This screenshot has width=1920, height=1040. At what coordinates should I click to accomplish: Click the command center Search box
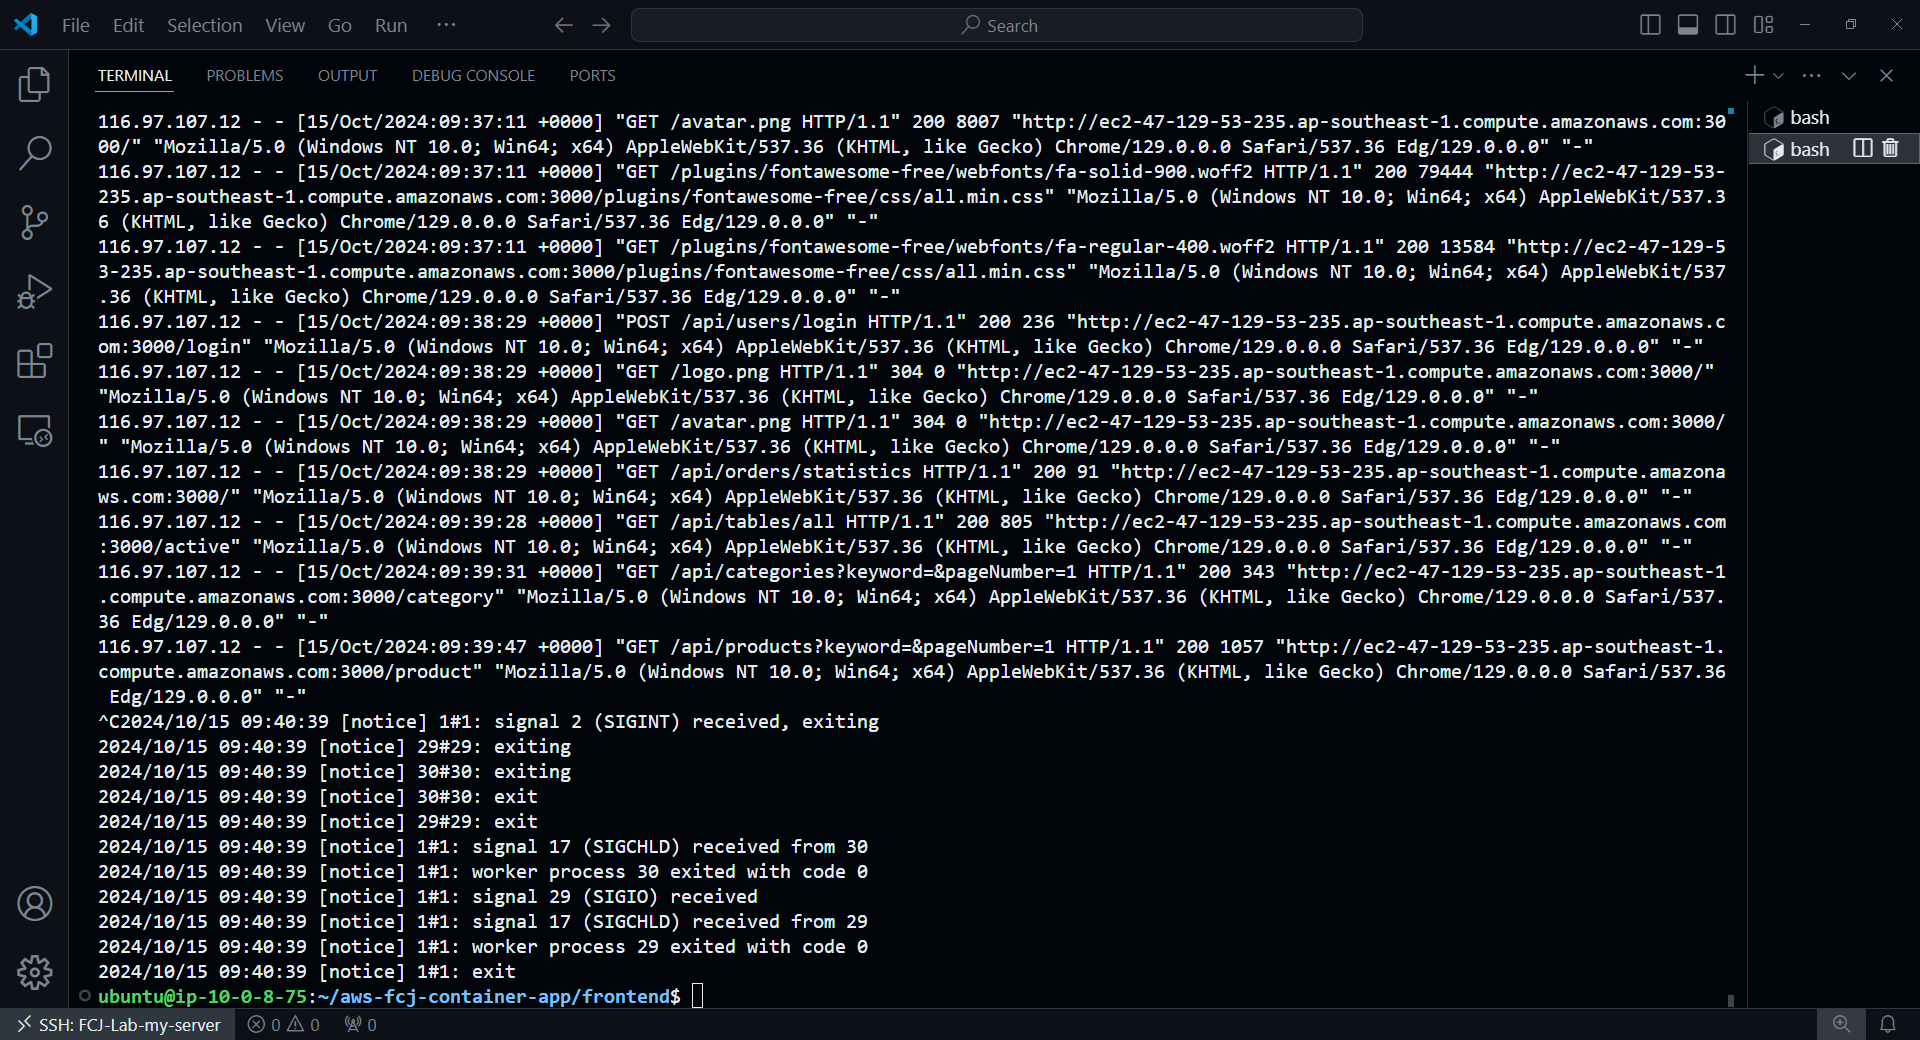point(996,25)
